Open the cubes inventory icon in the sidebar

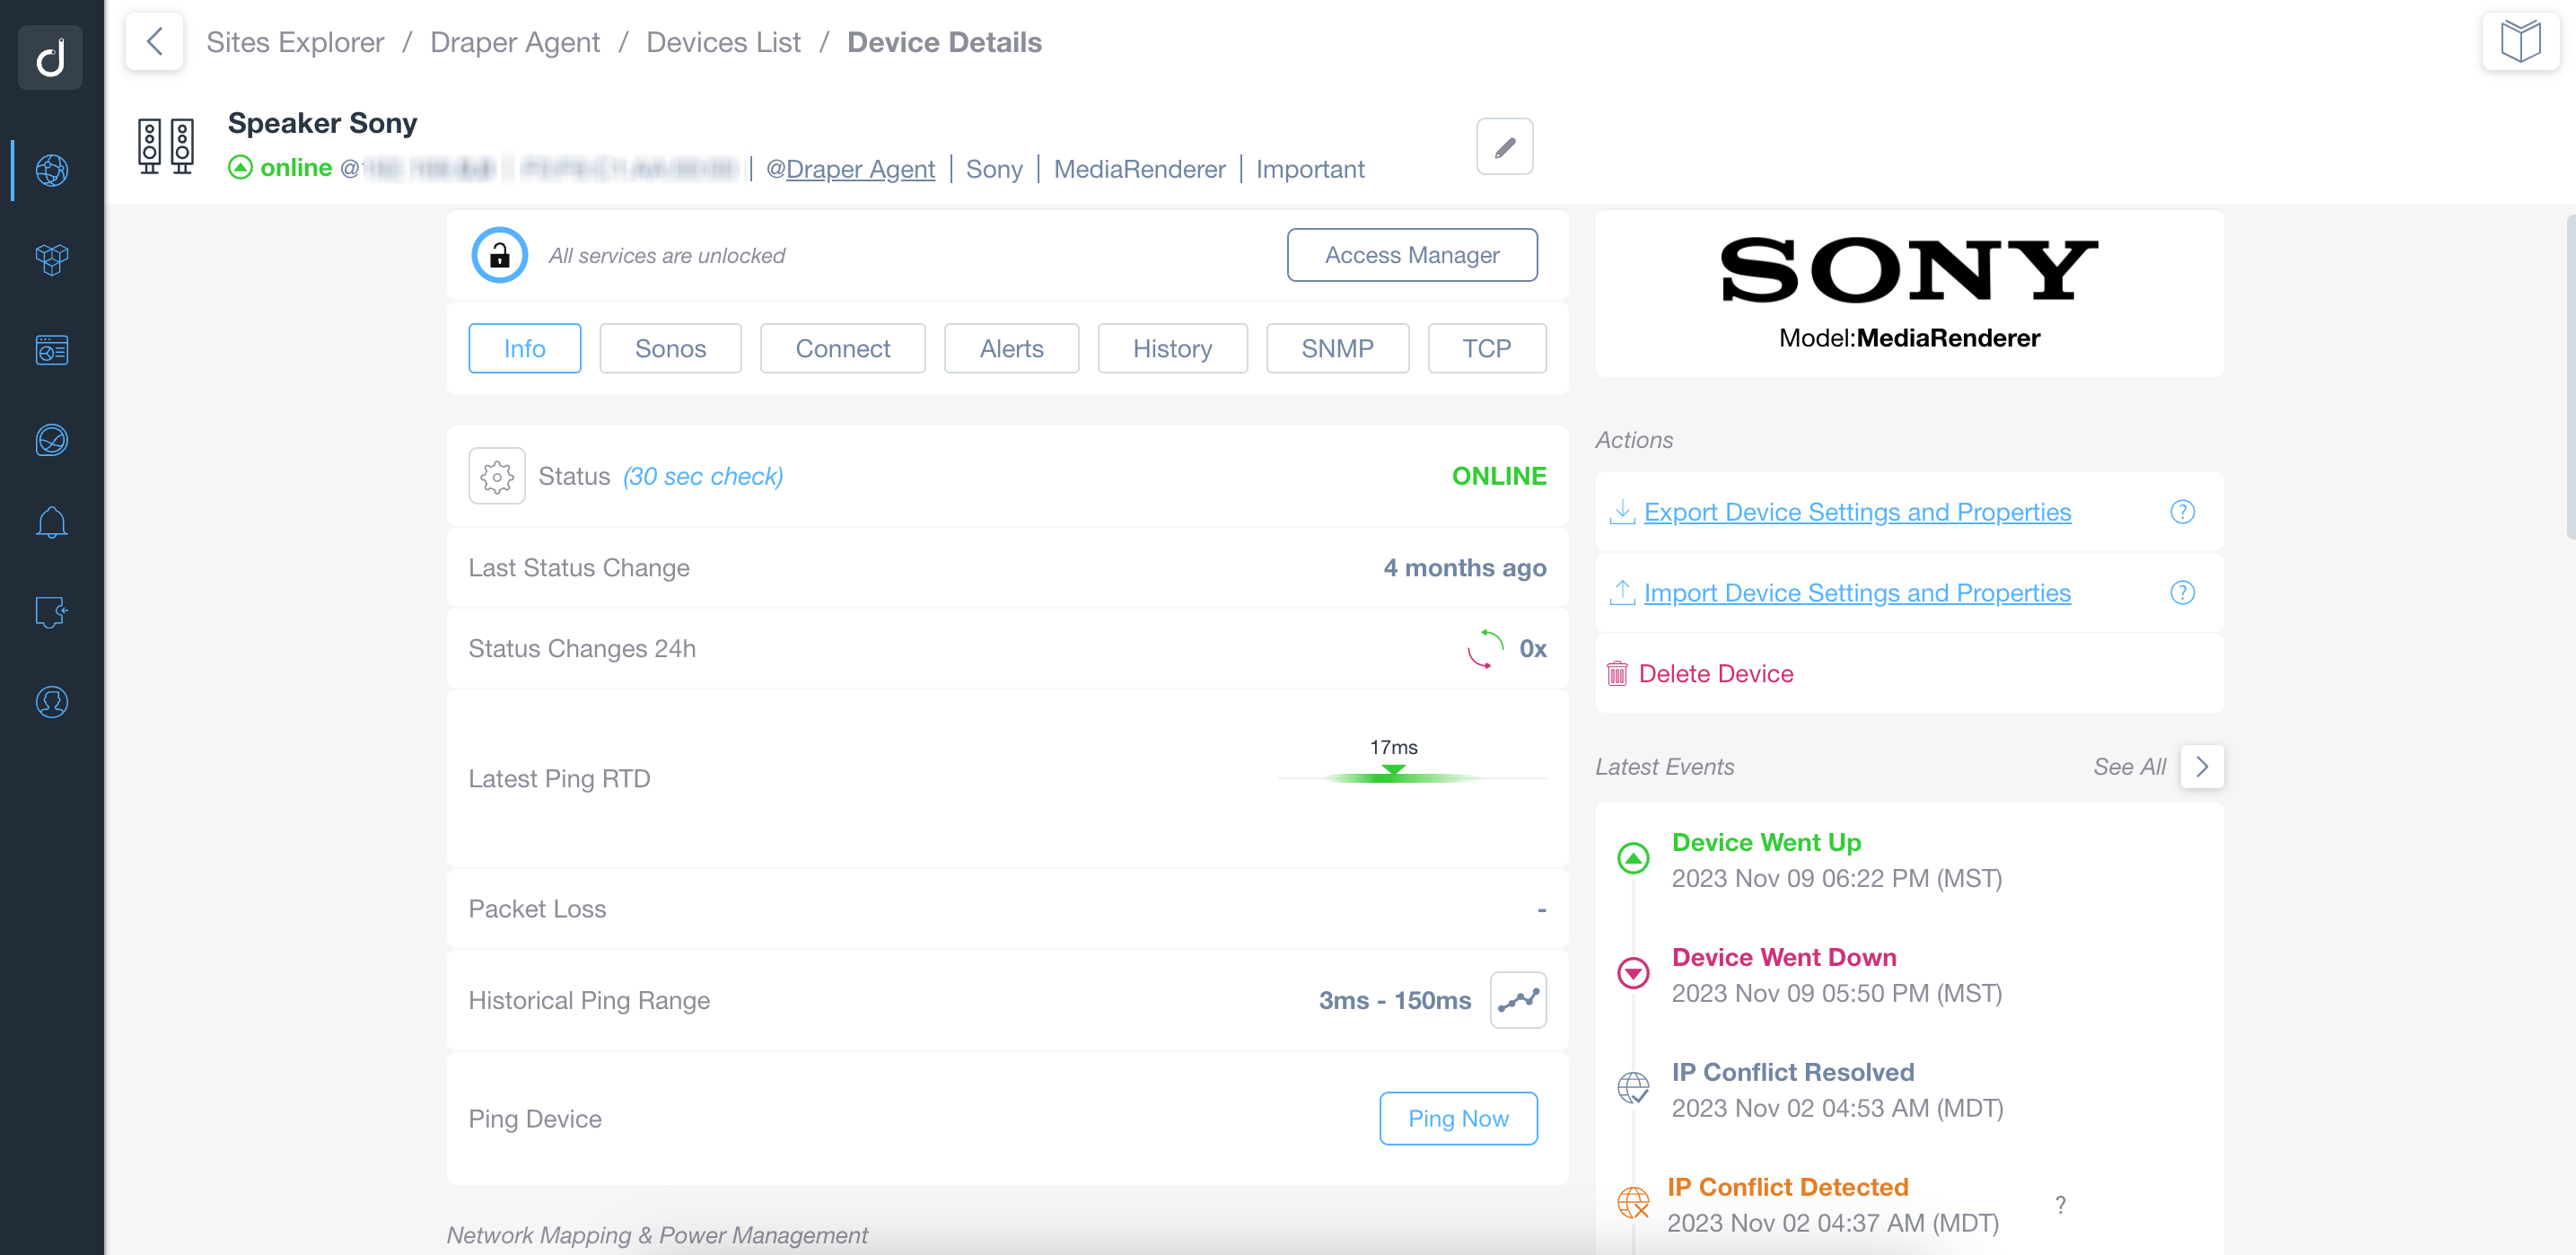click(x=52, y=260)
